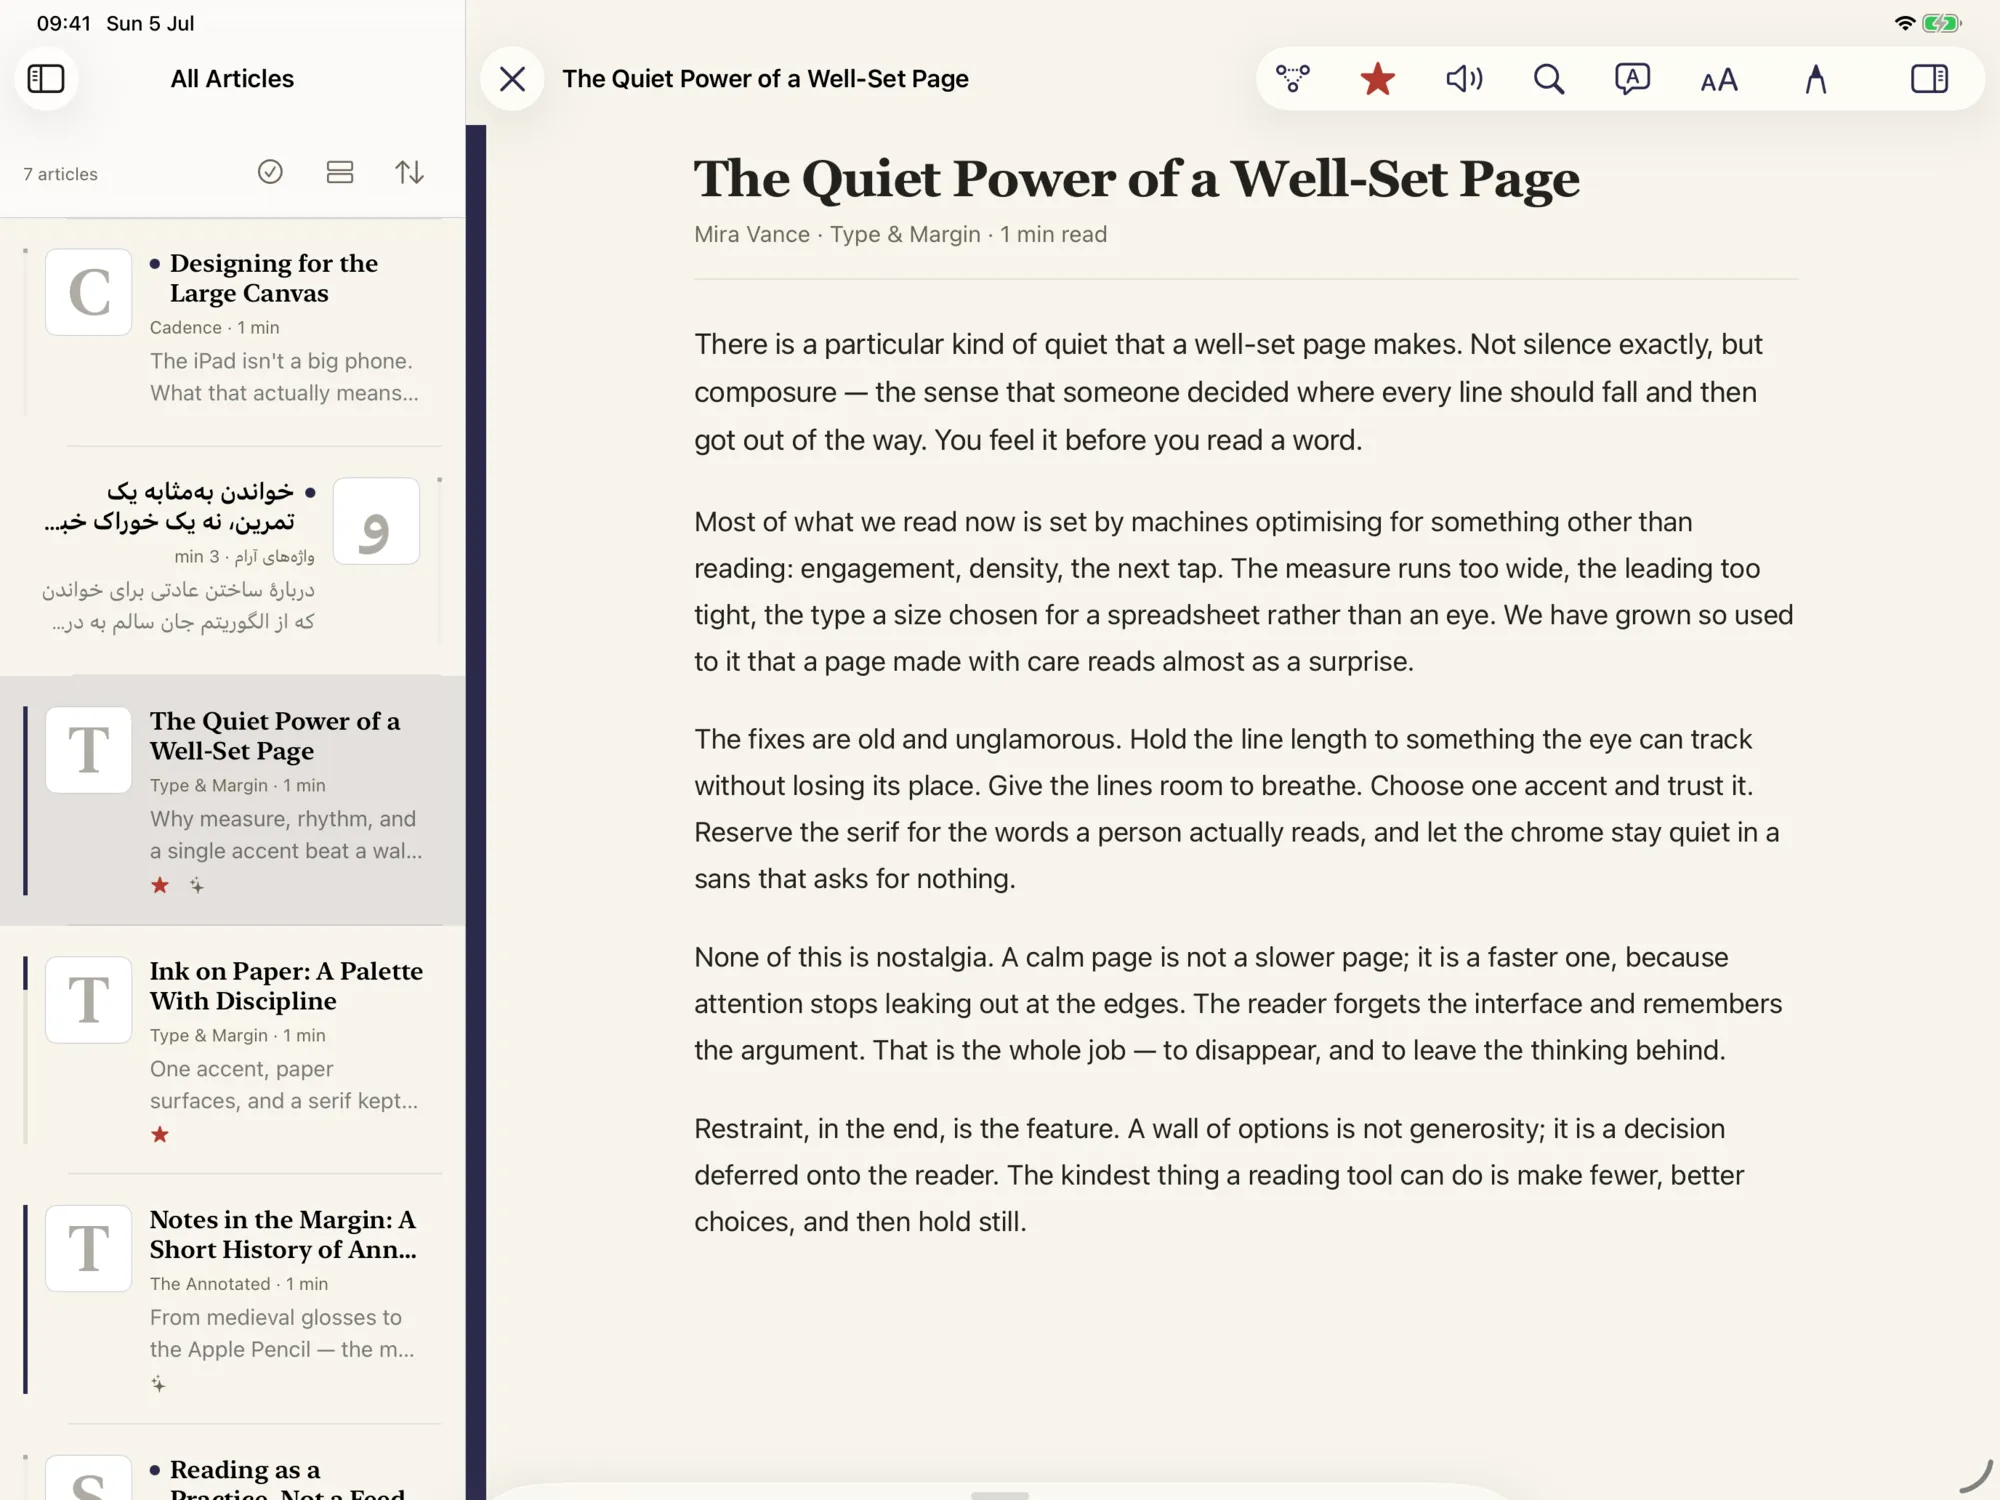Toggle the right inspector sidebar

[x=1929, y=79]
